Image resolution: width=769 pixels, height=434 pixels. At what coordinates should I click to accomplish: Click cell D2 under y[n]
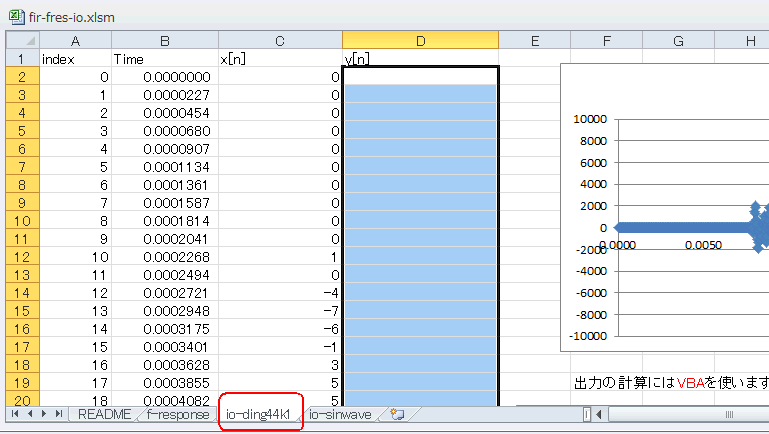coord(420,76)
